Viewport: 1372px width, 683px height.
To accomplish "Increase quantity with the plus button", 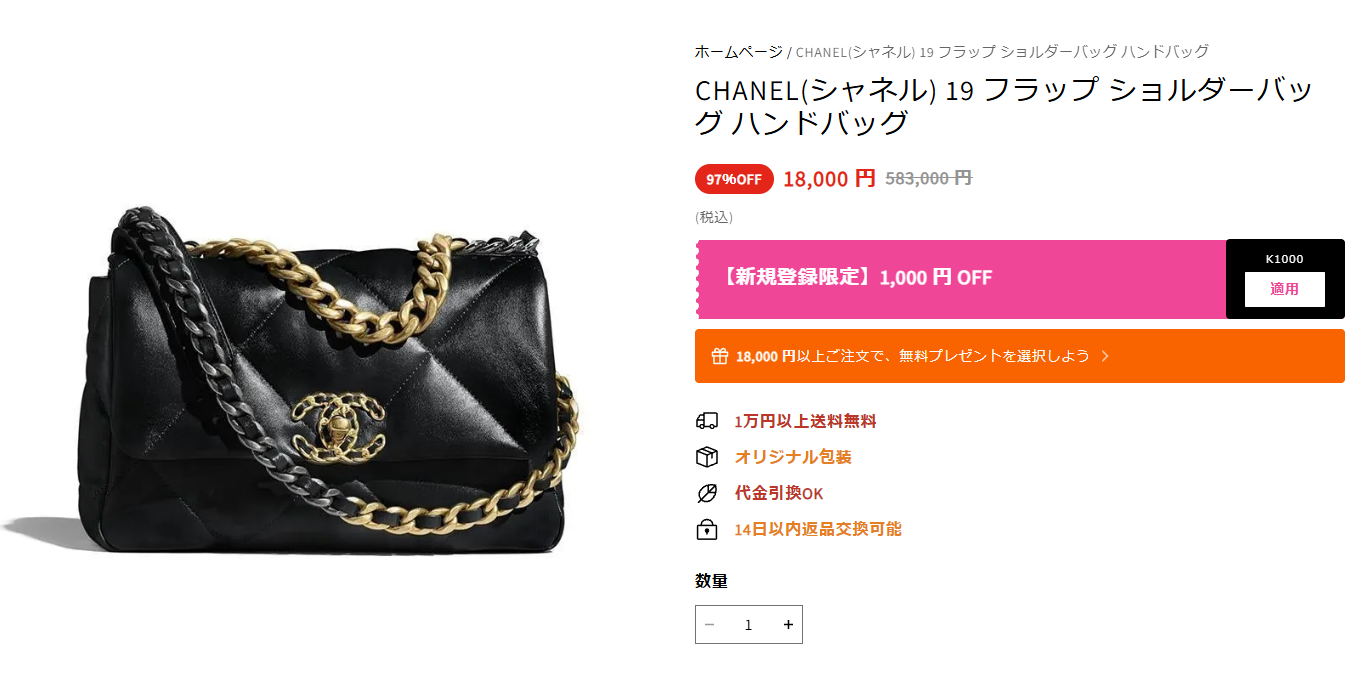I will tap(788, 625).
